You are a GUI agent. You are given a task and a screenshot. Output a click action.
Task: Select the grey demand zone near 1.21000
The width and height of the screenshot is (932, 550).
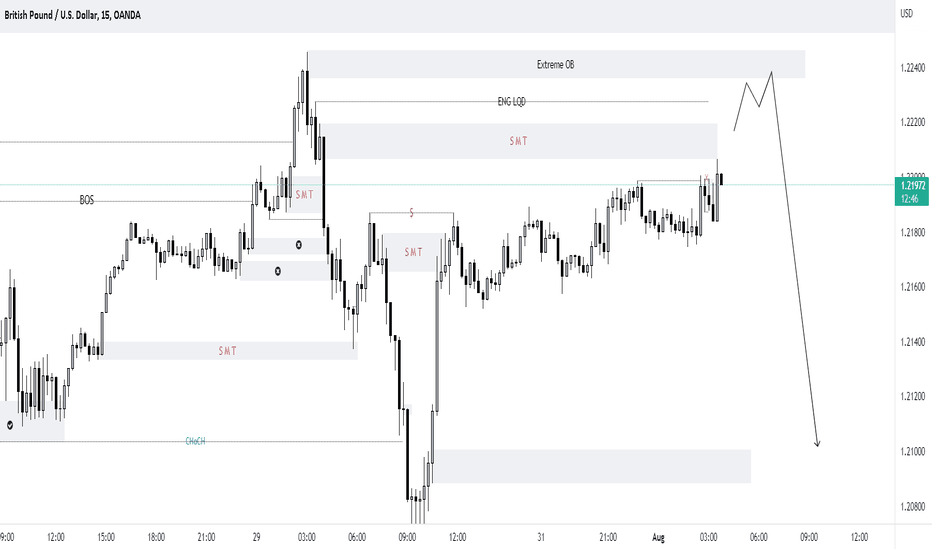591,466
